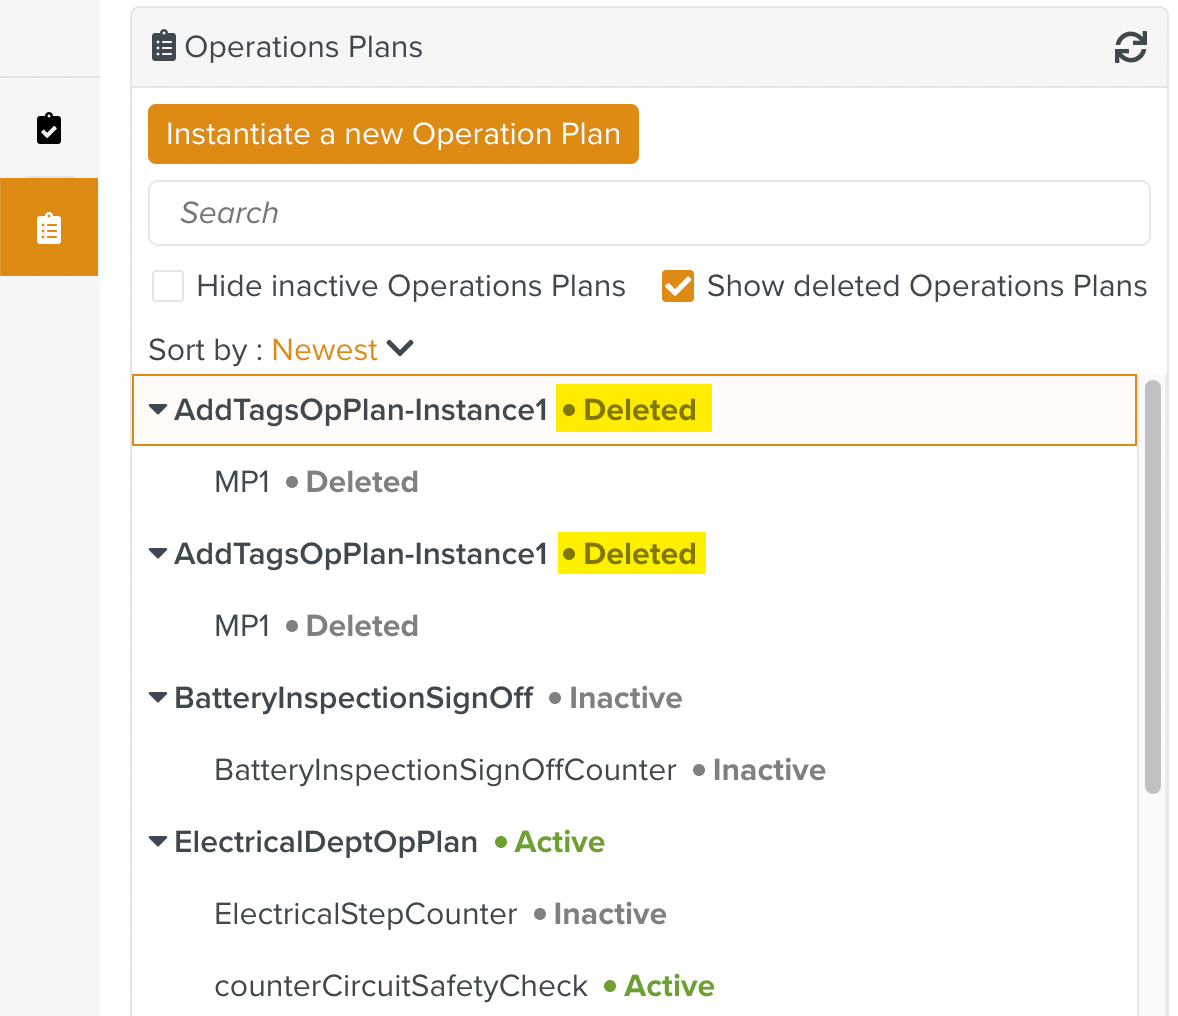This screenshot has width=1178, height=1016.
Task: Select MP1 under the second deleted plan
Action: 243,626
